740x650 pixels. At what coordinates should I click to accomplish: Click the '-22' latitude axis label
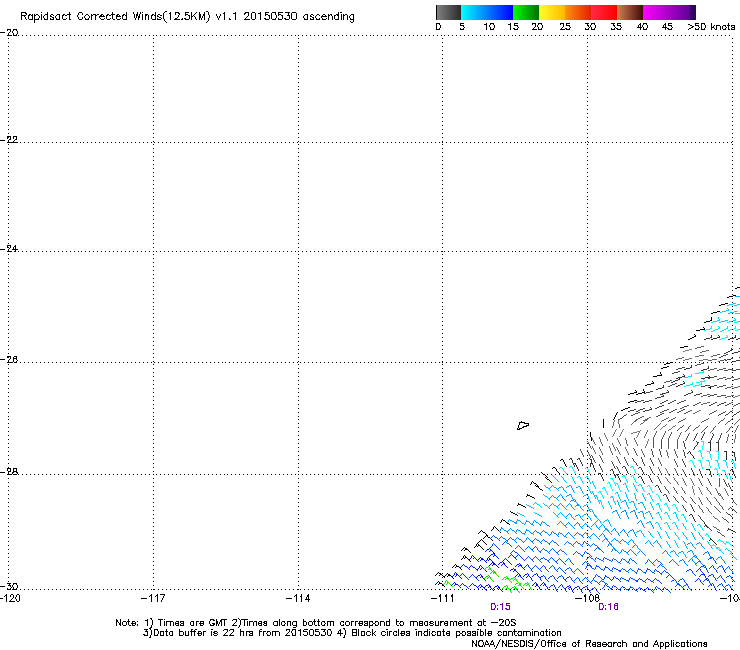(x=9, y=140)
